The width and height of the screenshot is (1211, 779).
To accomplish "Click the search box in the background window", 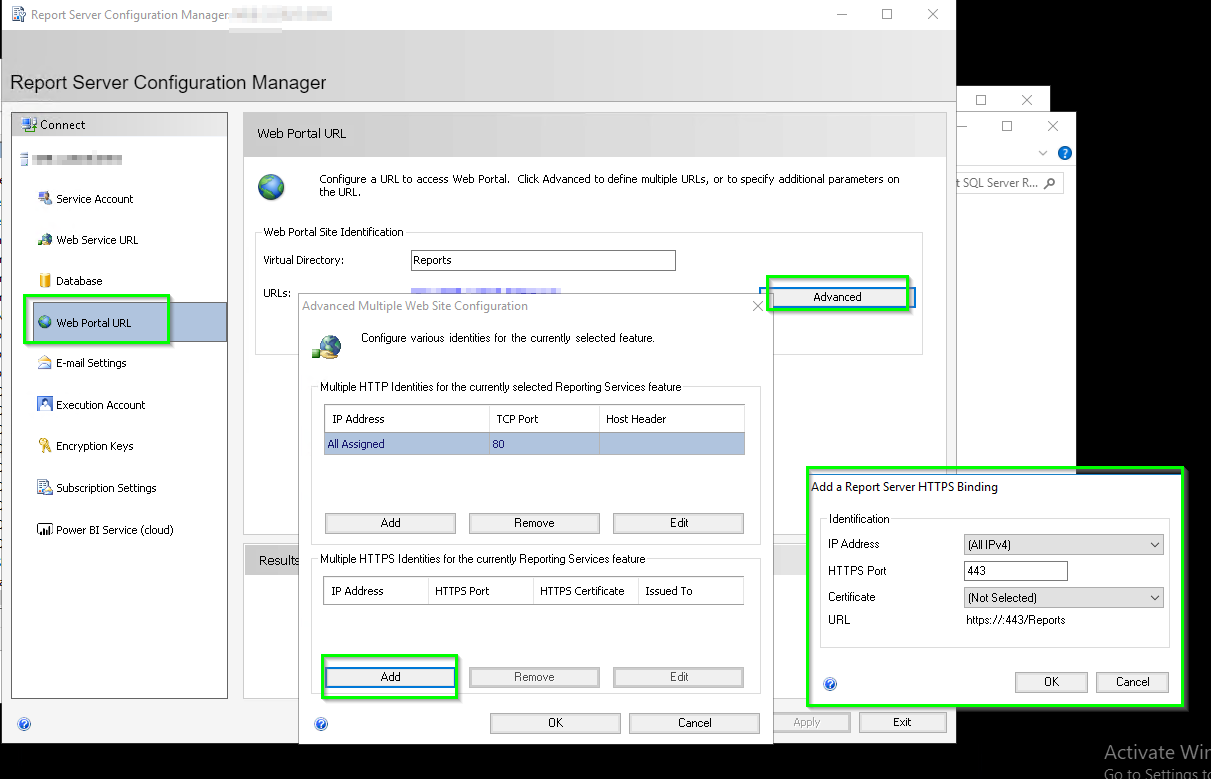I will (1009, 184).
